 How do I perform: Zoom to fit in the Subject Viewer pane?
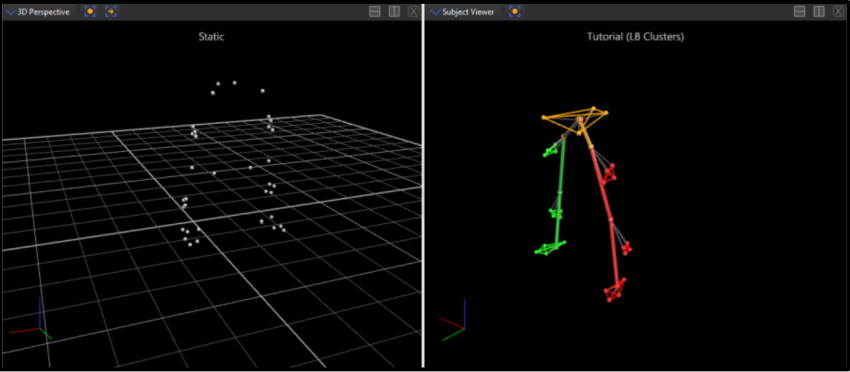[514, 11]
